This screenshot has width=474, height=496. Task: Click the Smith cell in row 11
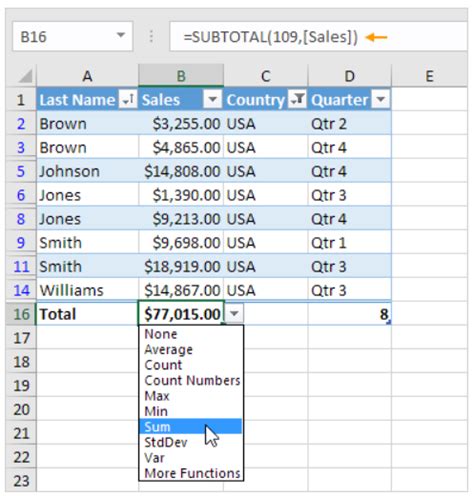(x=87, y=266)
